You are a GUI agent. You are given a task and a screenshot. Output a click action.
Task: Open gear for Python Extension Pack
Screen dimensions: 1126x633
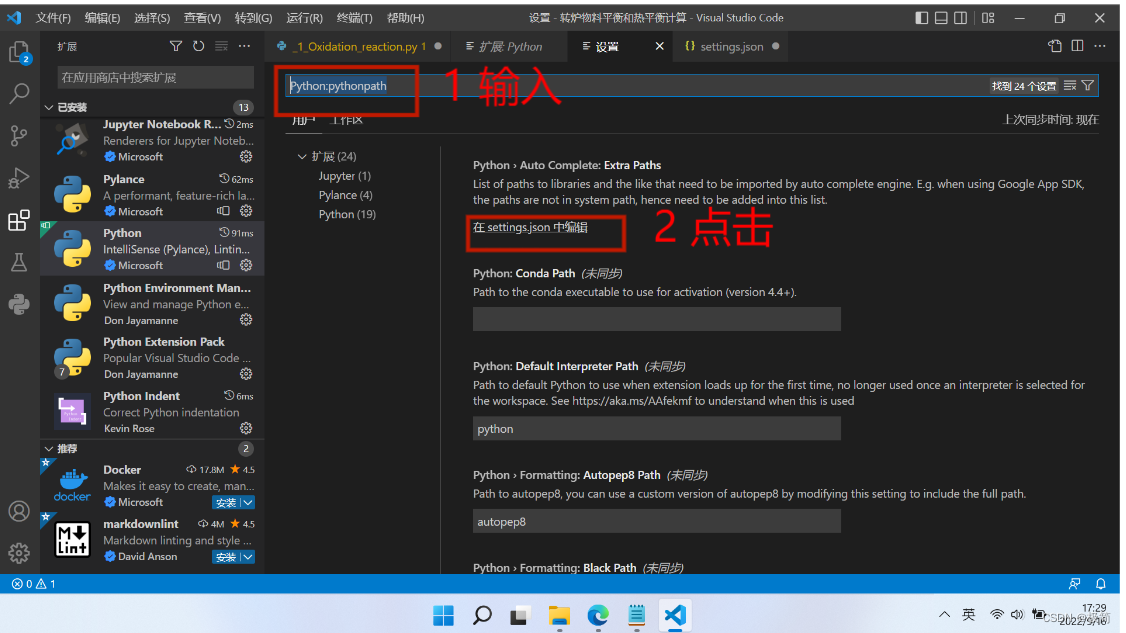pyautogui.click(x=246, y=374)
